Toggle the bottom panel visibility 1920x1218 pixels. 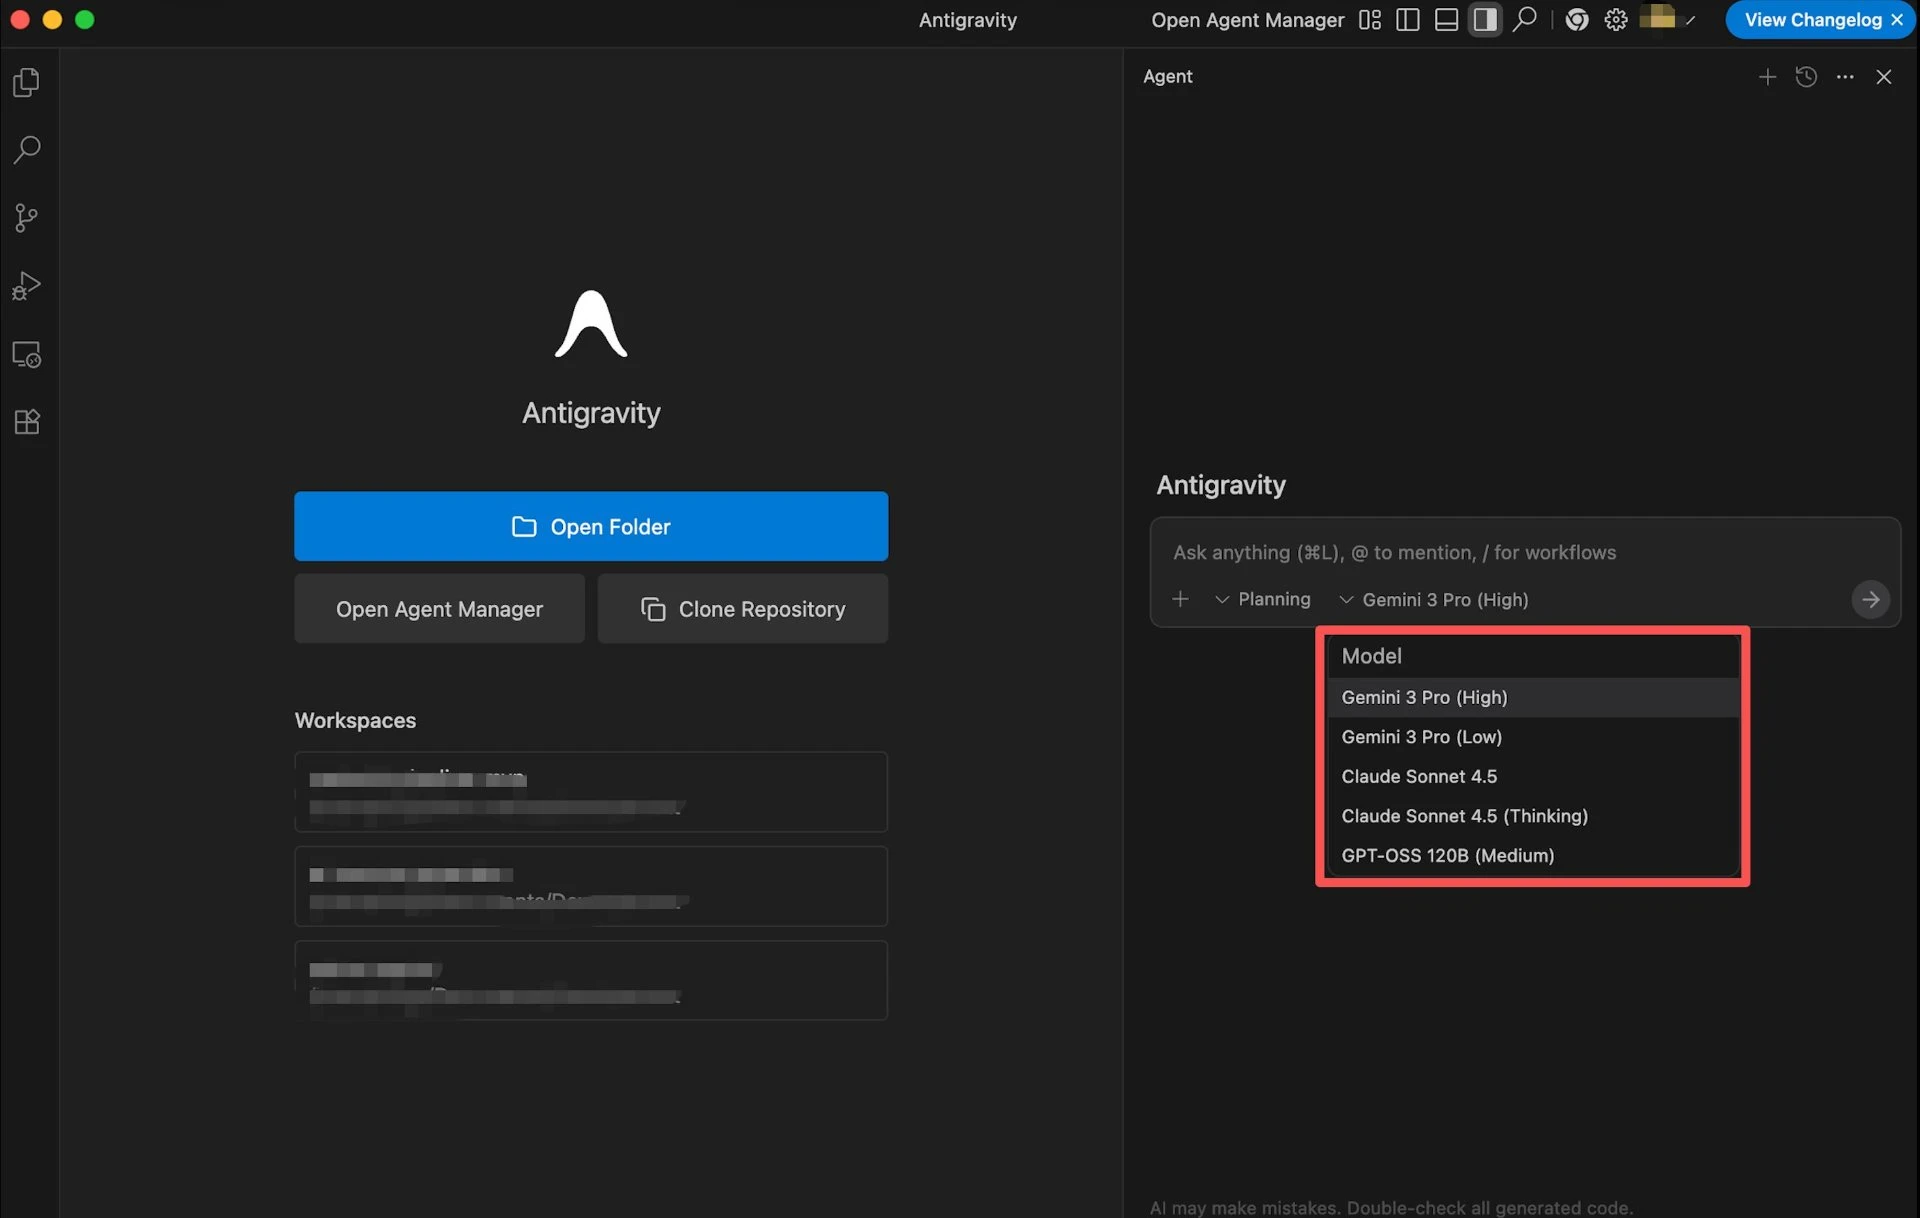coord(1445,19)
